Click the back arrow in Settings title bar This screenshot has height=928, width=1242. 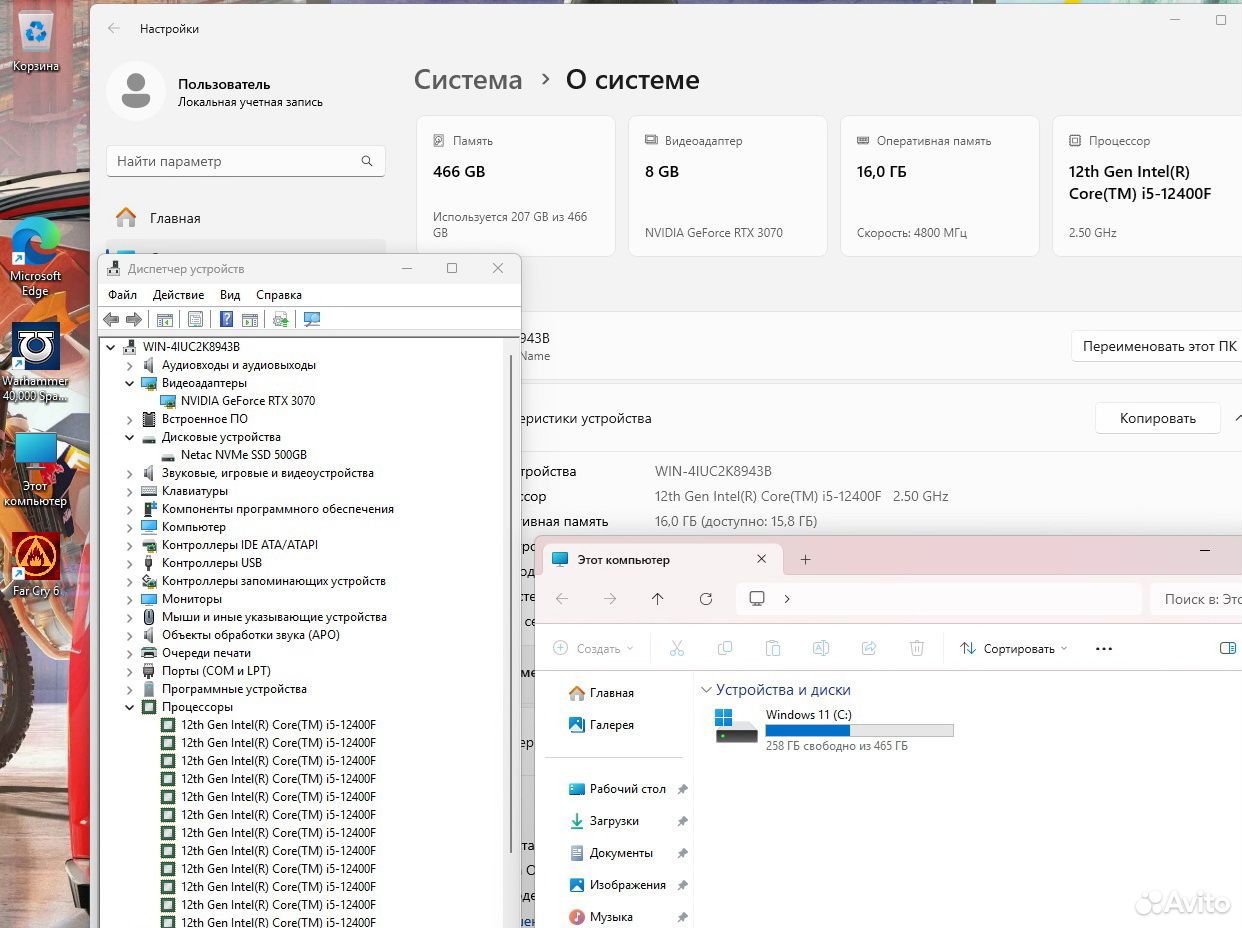(x=114, y=29)
